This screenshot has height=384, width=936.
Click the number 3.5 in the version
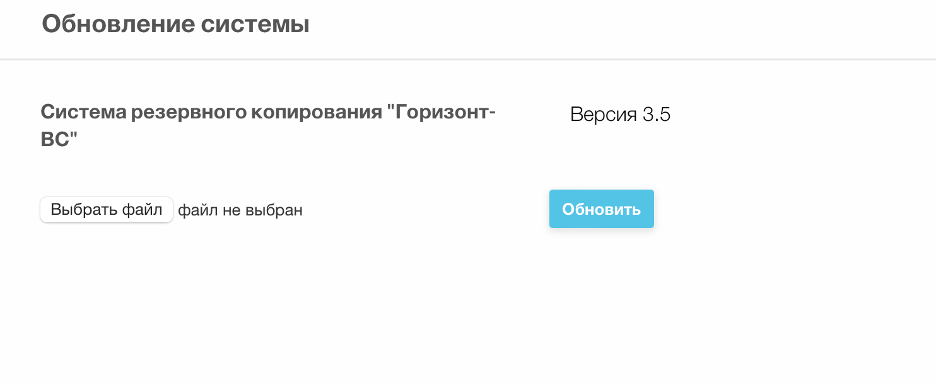657,114
